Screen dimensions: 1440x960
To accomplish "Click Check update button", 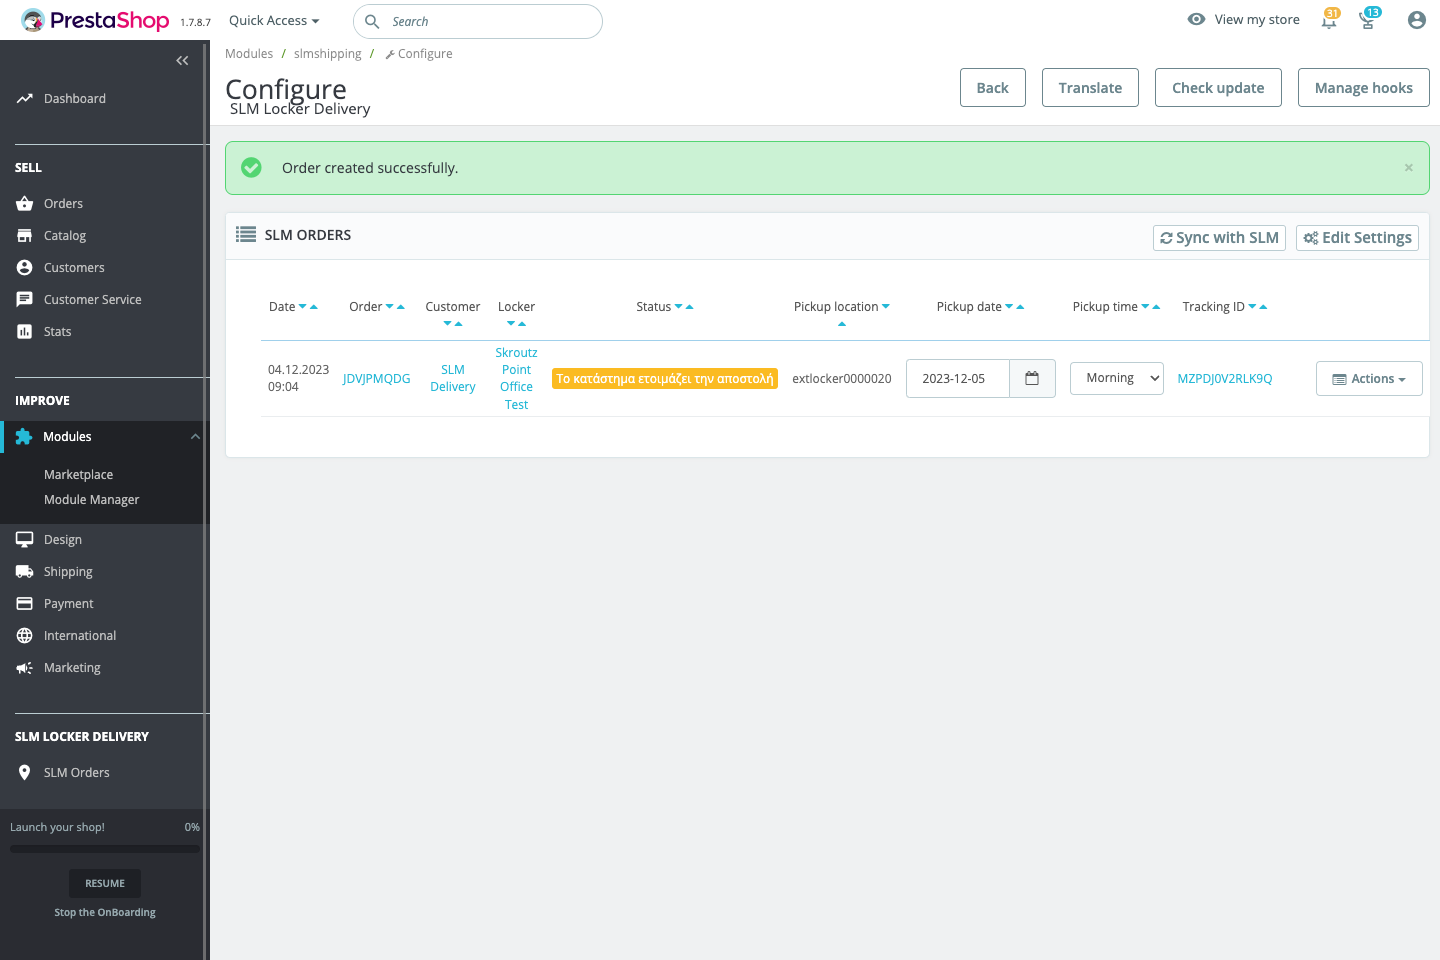I will pyautogui.click(x=1218, y=87).
